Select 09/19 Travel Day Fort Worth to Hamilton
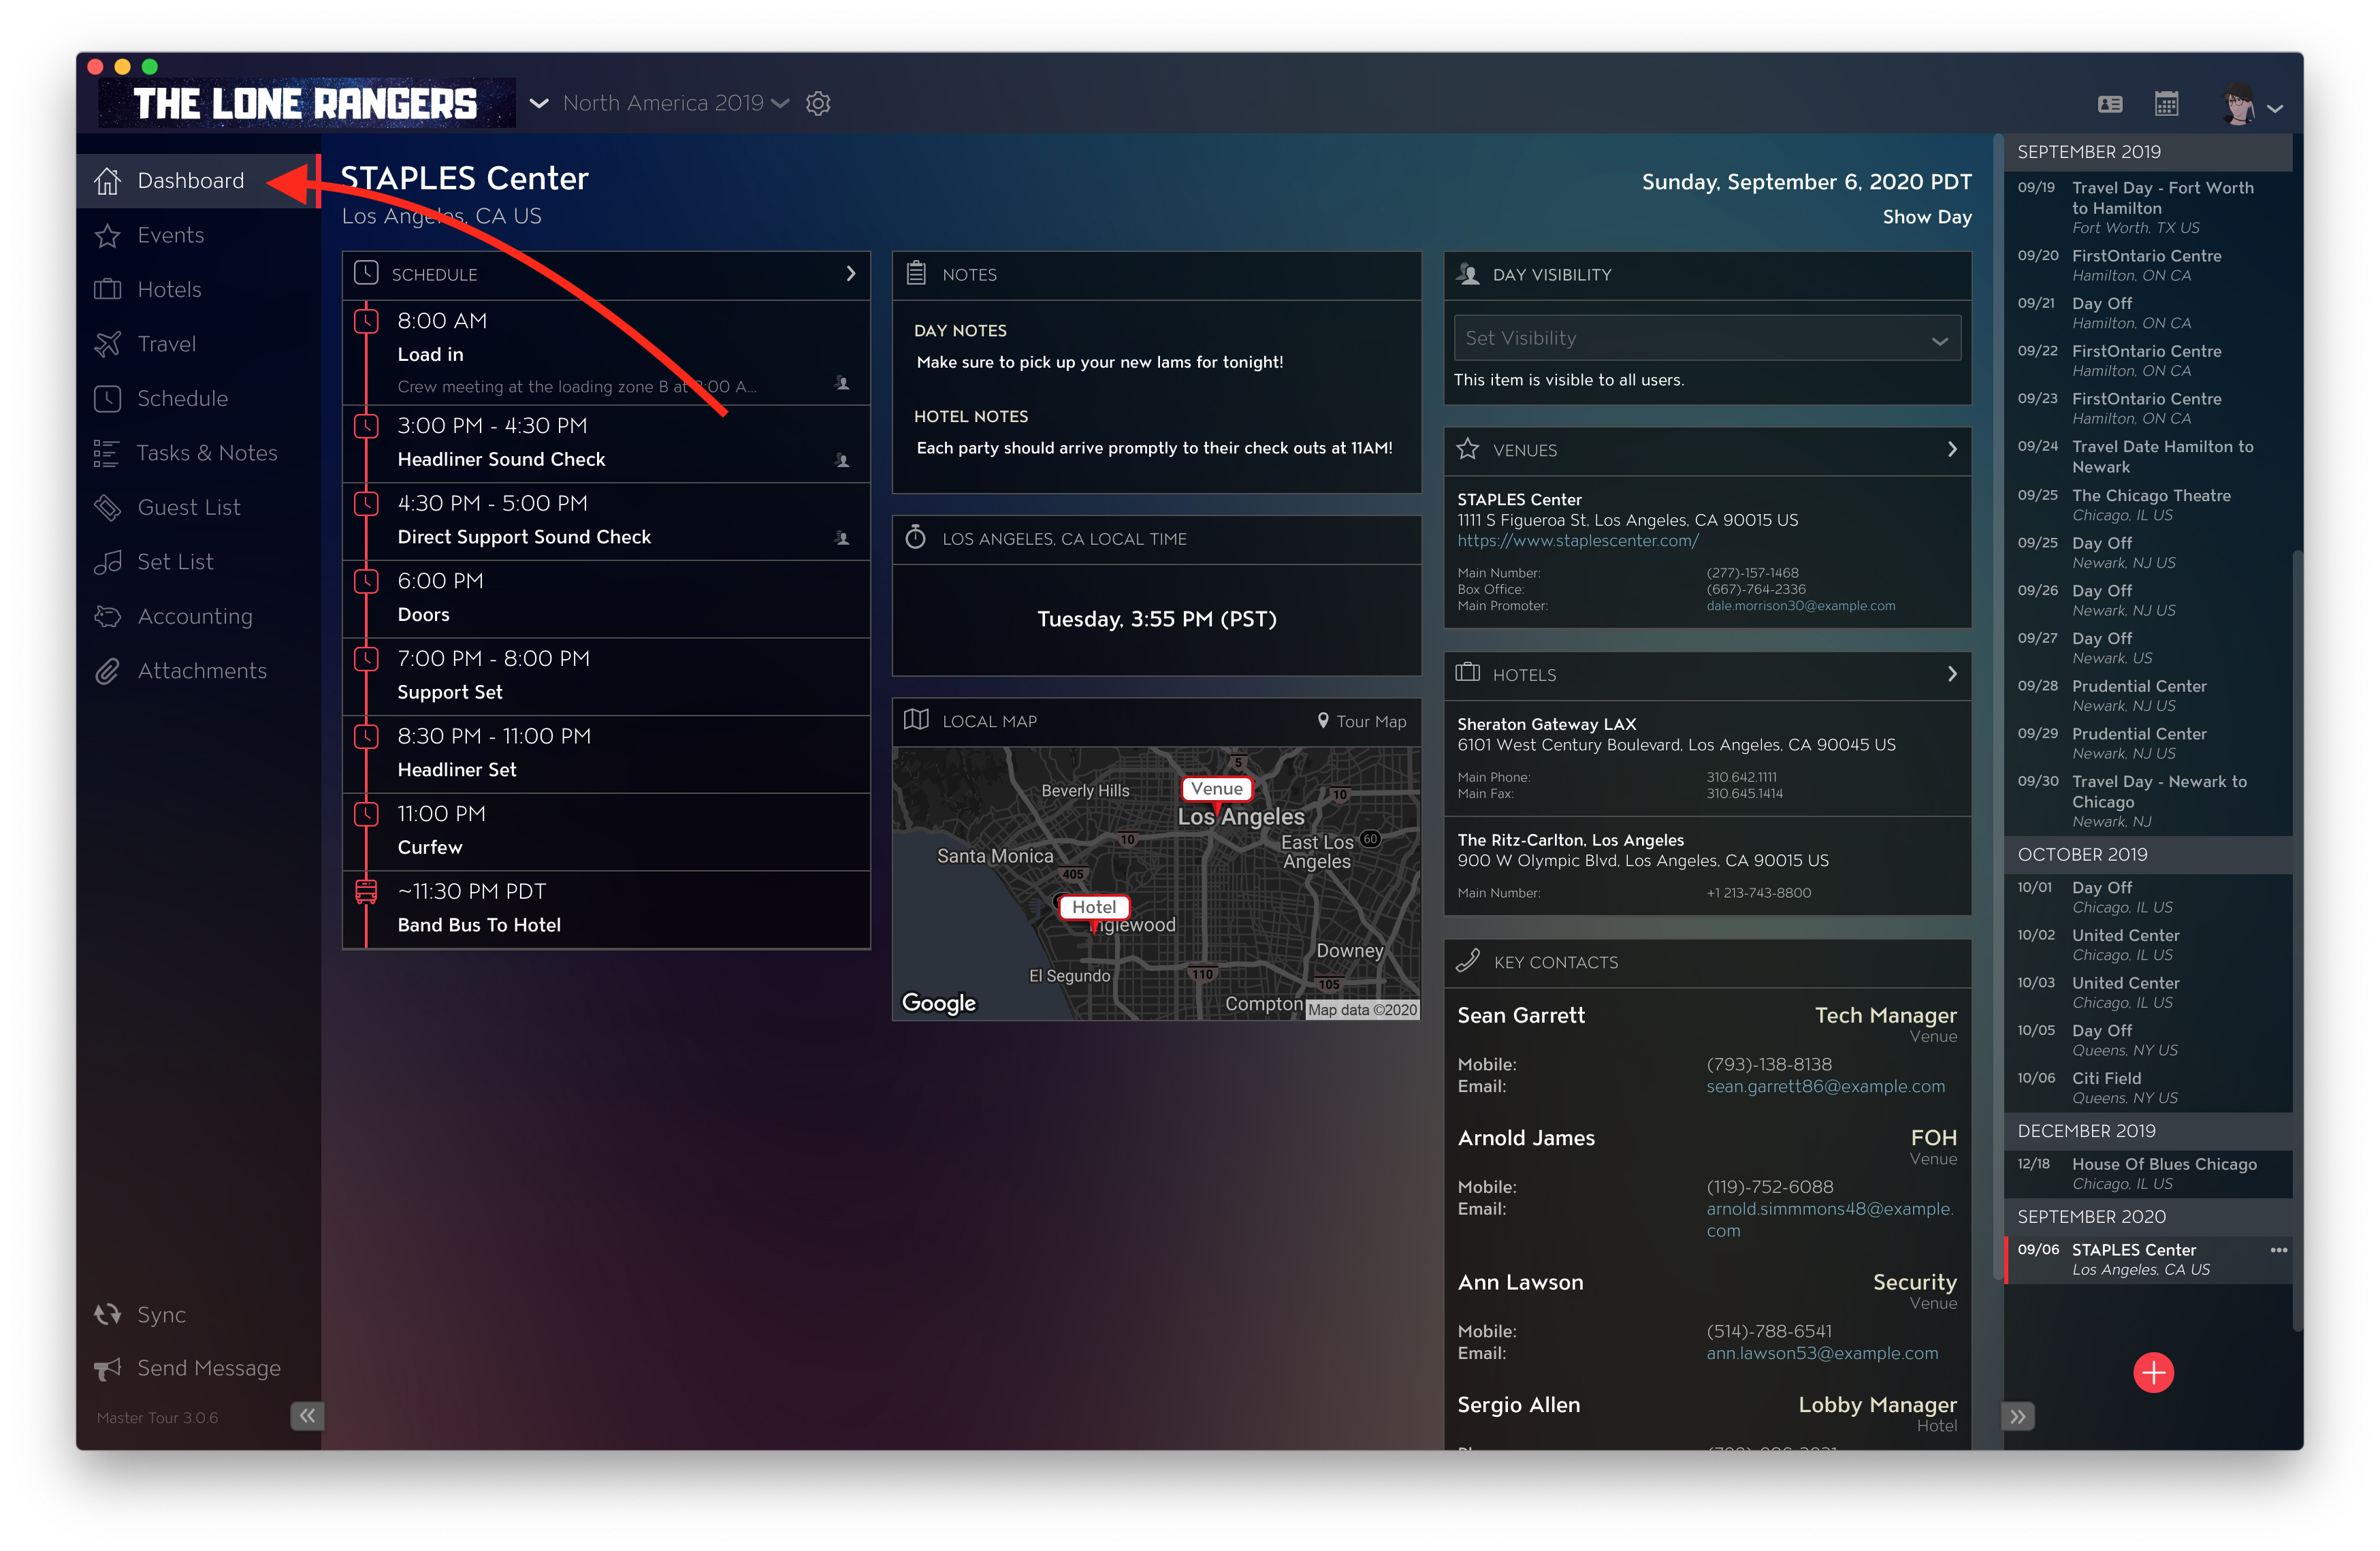The width and height of the screenshot is (2380, 1551). click(x=2147, y=207)
